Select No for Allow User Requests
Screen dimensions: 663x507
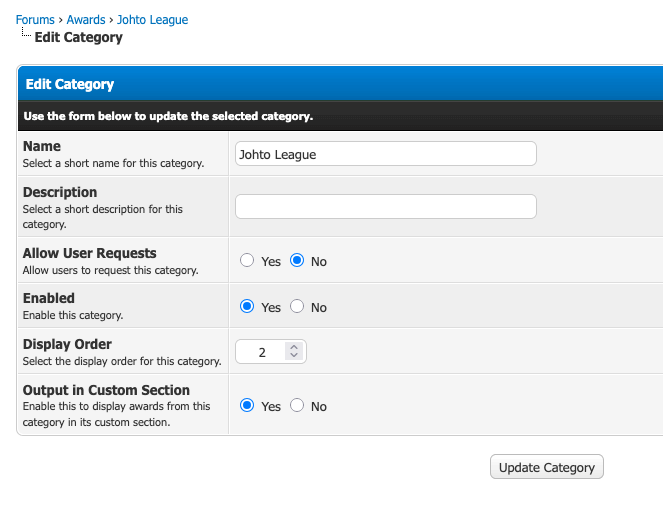tap(297, 261)
